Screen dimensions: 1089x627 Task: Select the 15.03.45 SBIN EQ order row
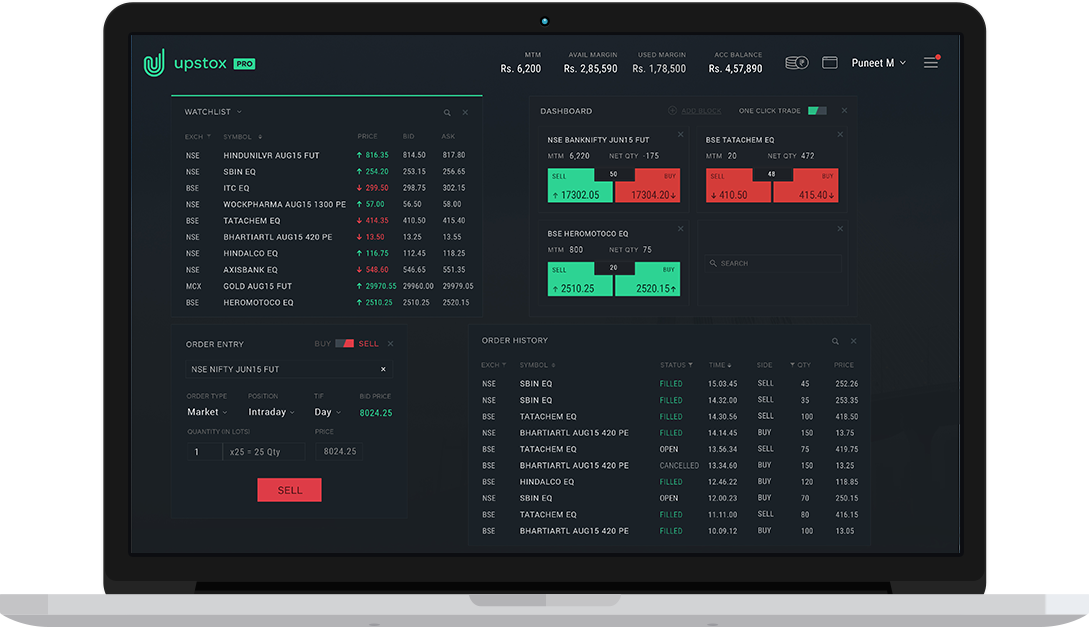click(670, 384)
